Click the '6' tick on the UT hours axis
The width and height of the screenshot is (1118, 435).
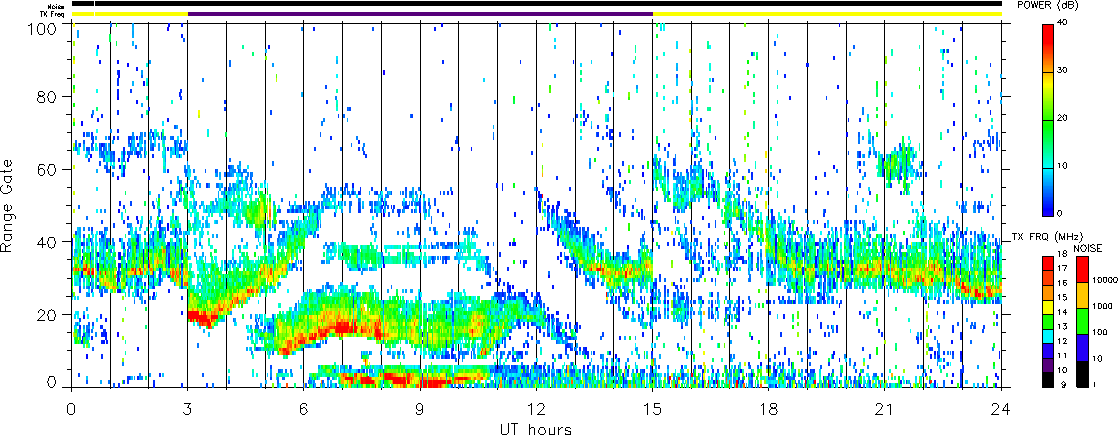coord(304,409)
